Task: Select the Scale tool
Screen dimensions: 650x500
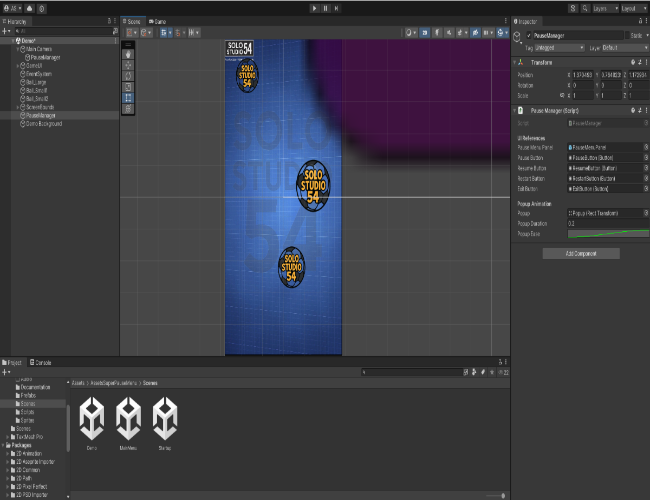Action: 128,87
